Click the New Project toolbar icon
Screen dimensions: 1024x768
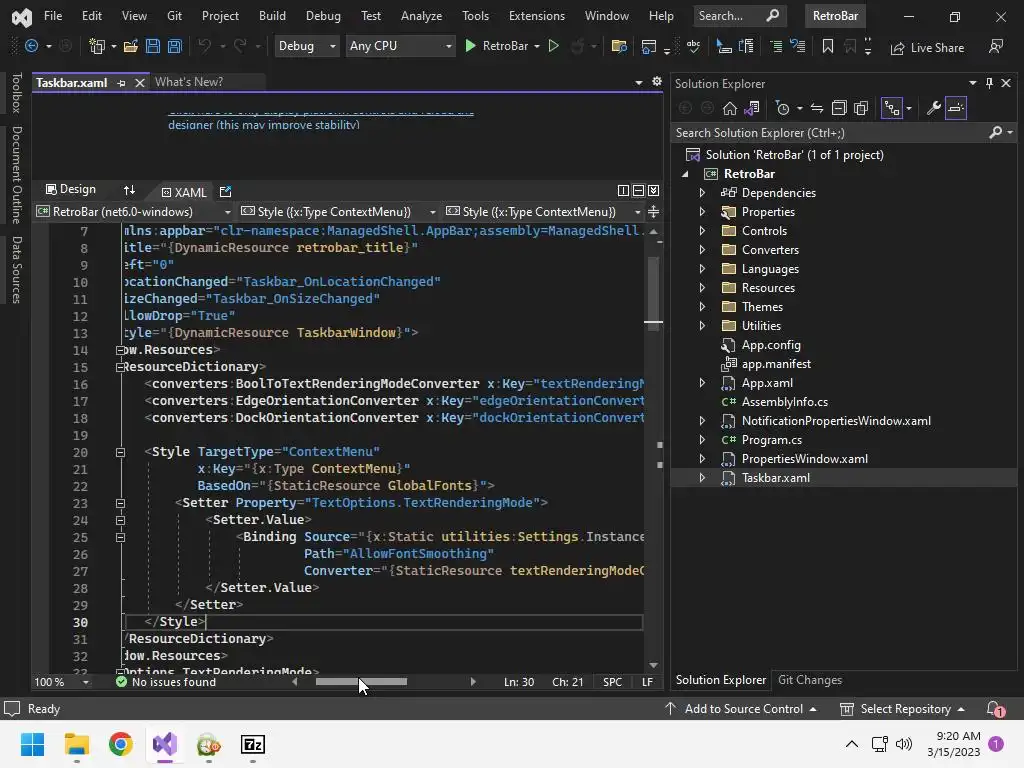(97, 46)
